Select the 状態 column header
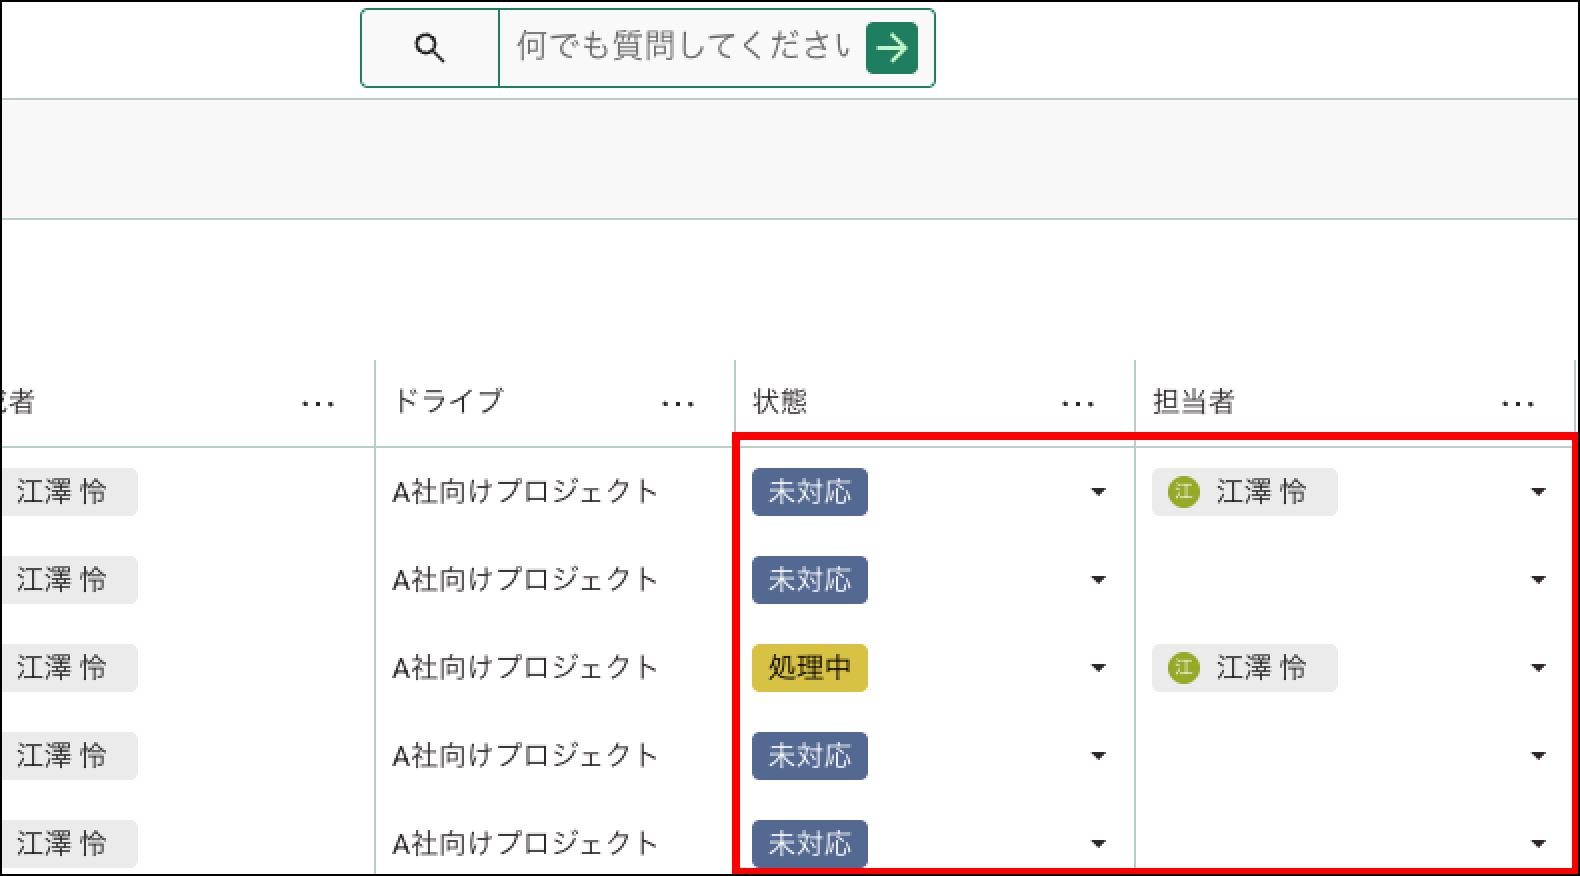 click(780, 402)
